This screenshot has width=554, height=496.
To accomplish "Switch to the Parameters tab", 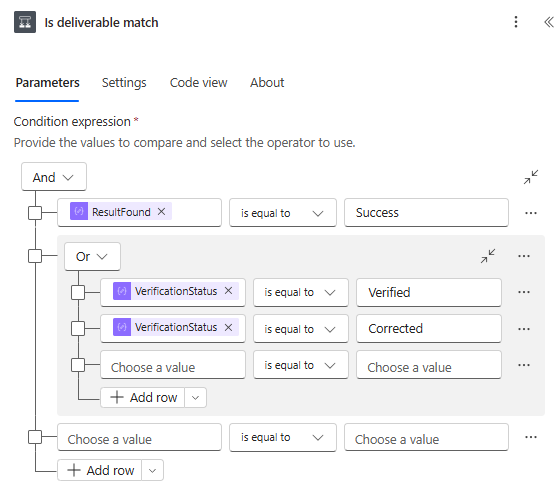I will (47, 83).
